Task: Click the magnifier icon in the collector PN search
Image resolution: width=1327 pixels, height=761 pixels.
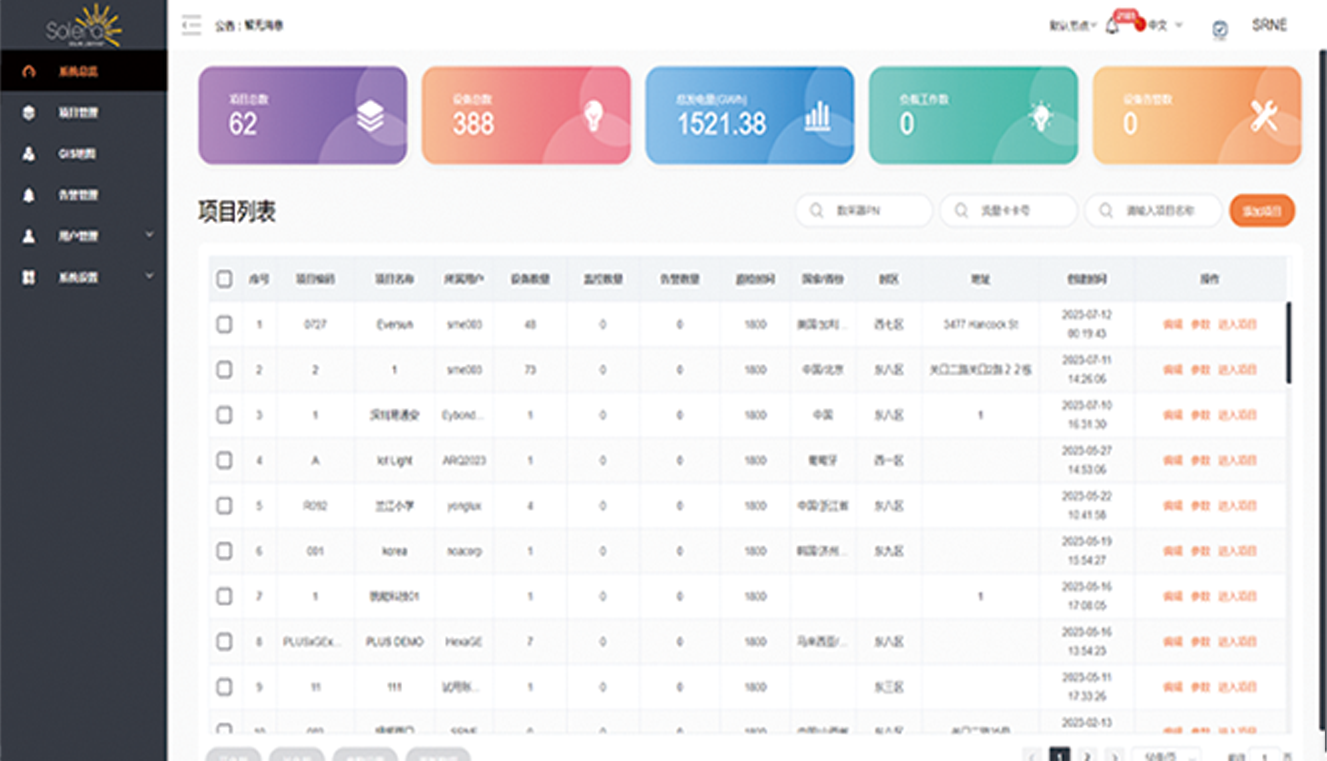Action: point(817,211)
